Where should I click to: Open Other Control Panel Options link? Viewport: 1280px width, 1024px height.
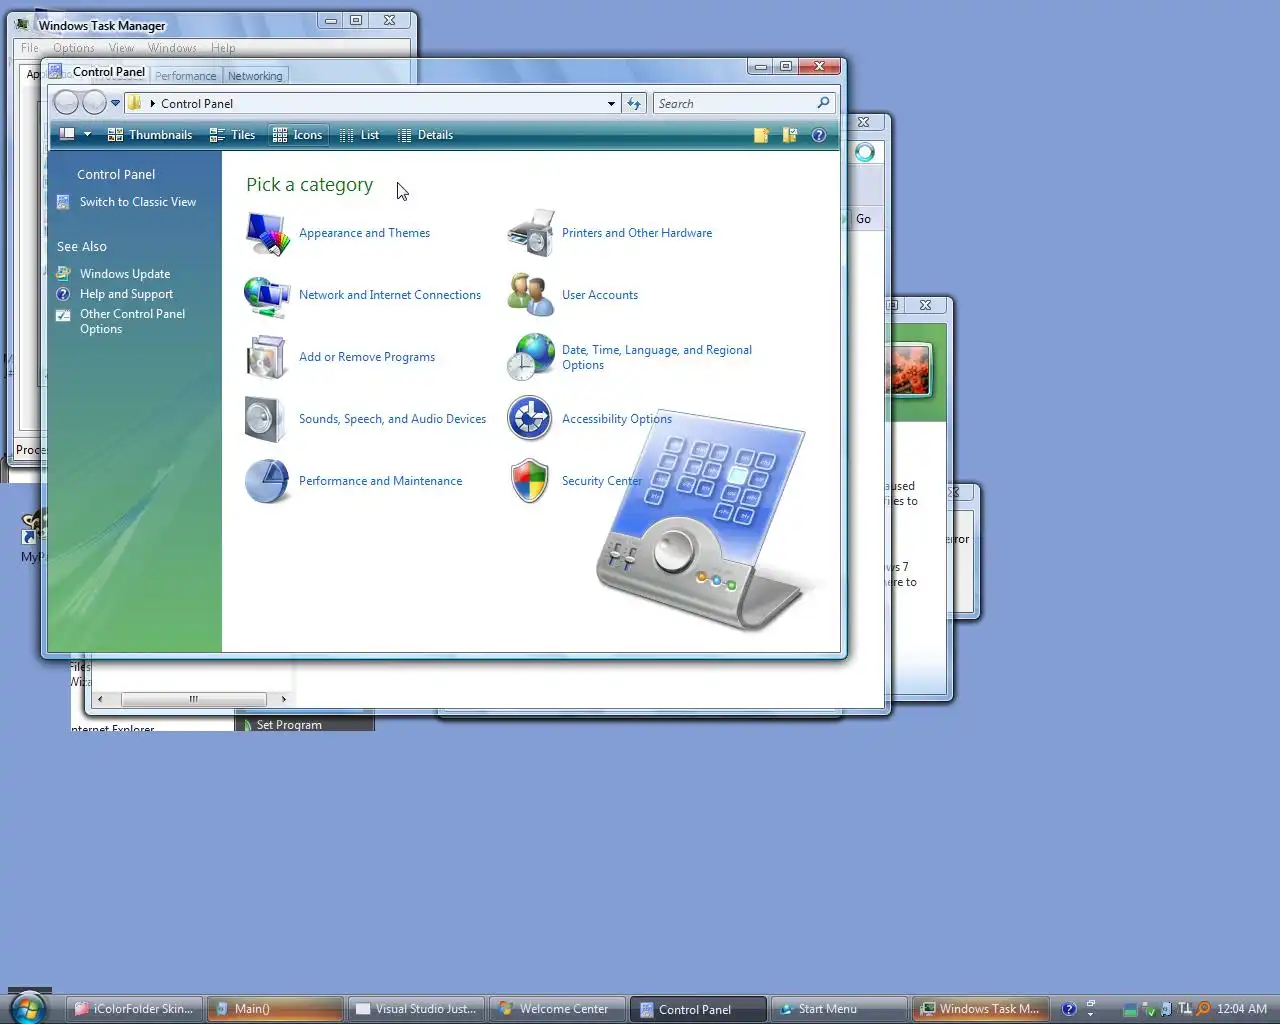point(132,321)
